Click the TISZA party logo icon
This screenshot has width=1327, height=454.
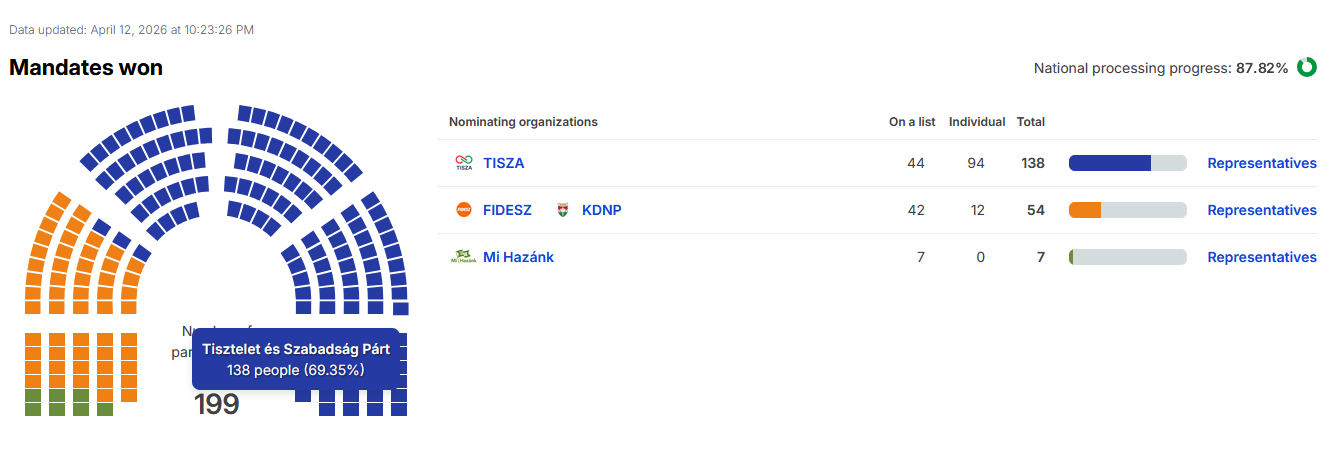coord(463,163)
